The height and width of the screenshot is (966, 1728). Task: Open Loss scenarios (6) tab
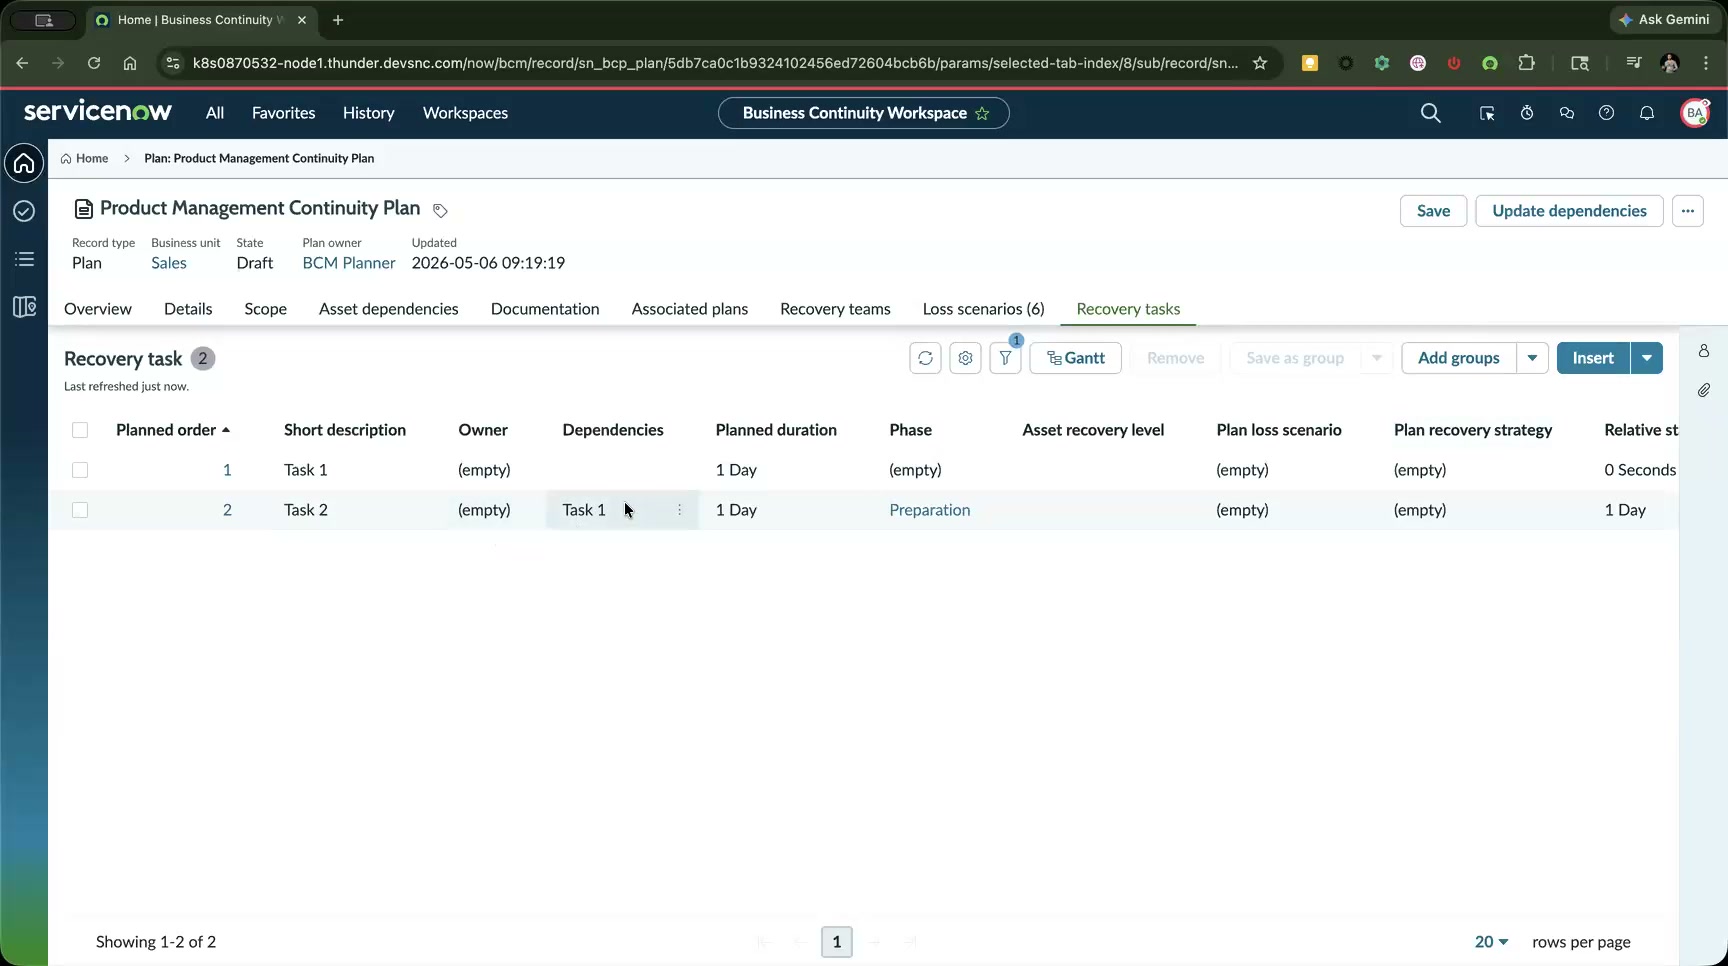[x=984, y=309]
